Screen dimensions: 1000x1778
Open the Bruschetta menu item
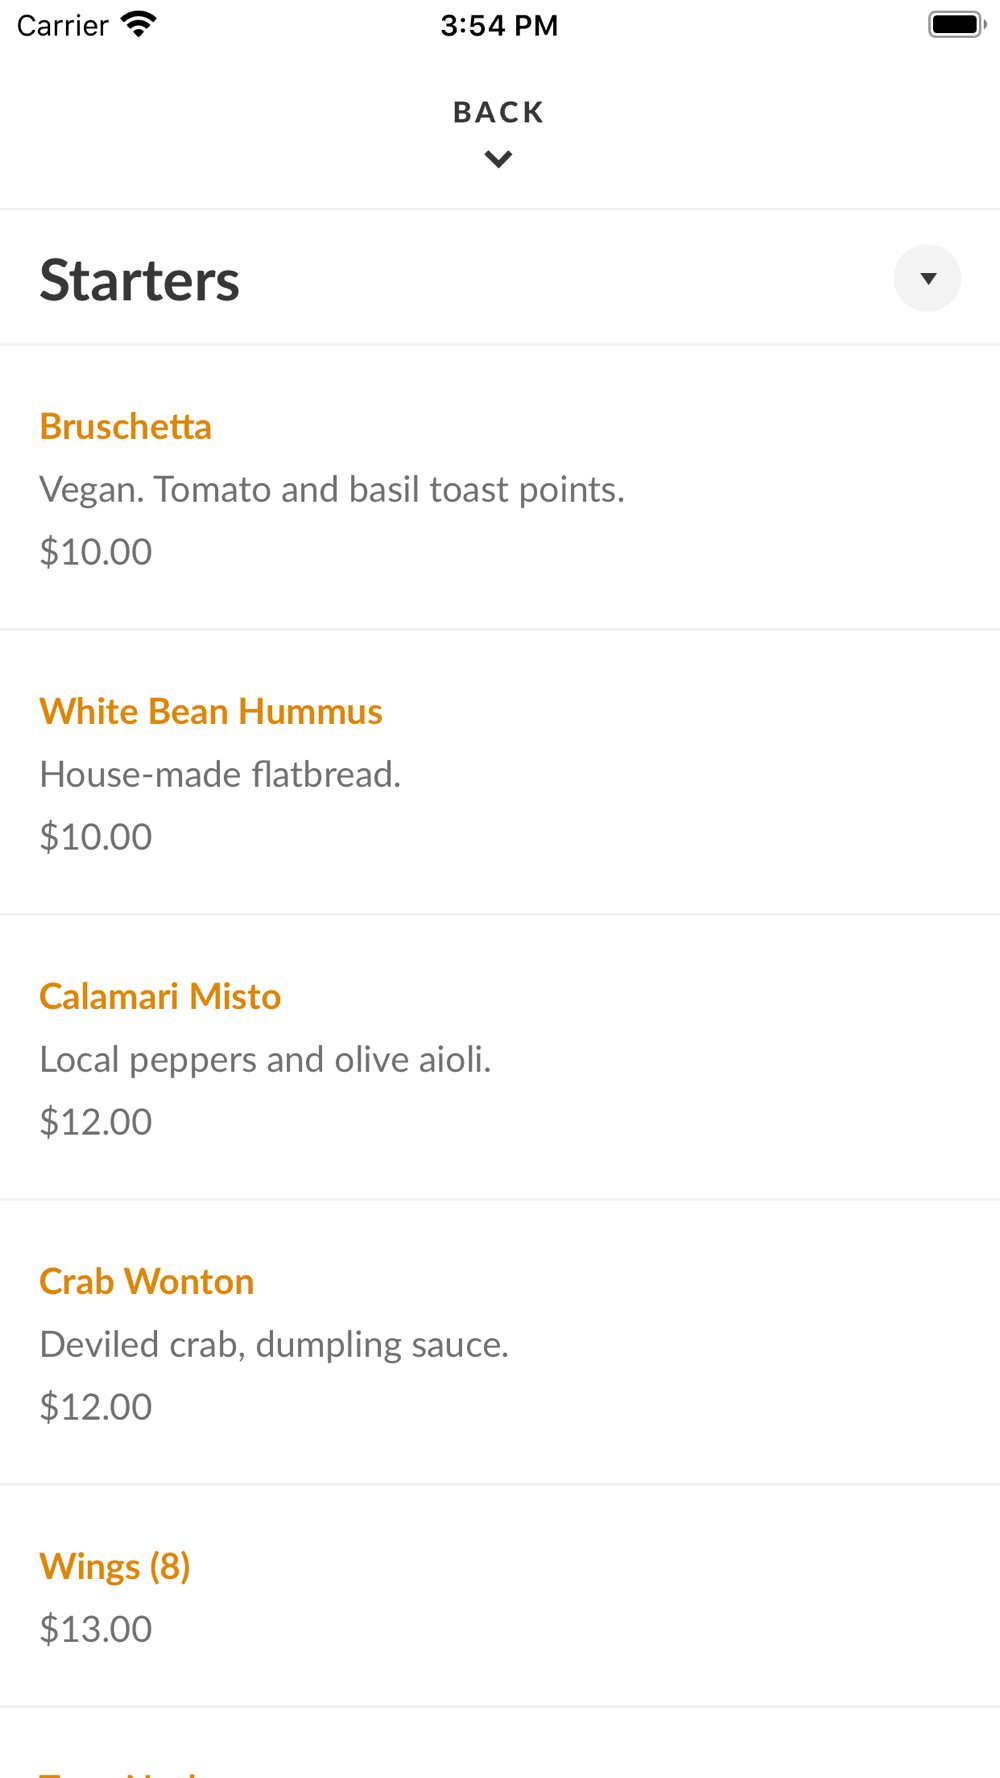click(x=126, y=427)
